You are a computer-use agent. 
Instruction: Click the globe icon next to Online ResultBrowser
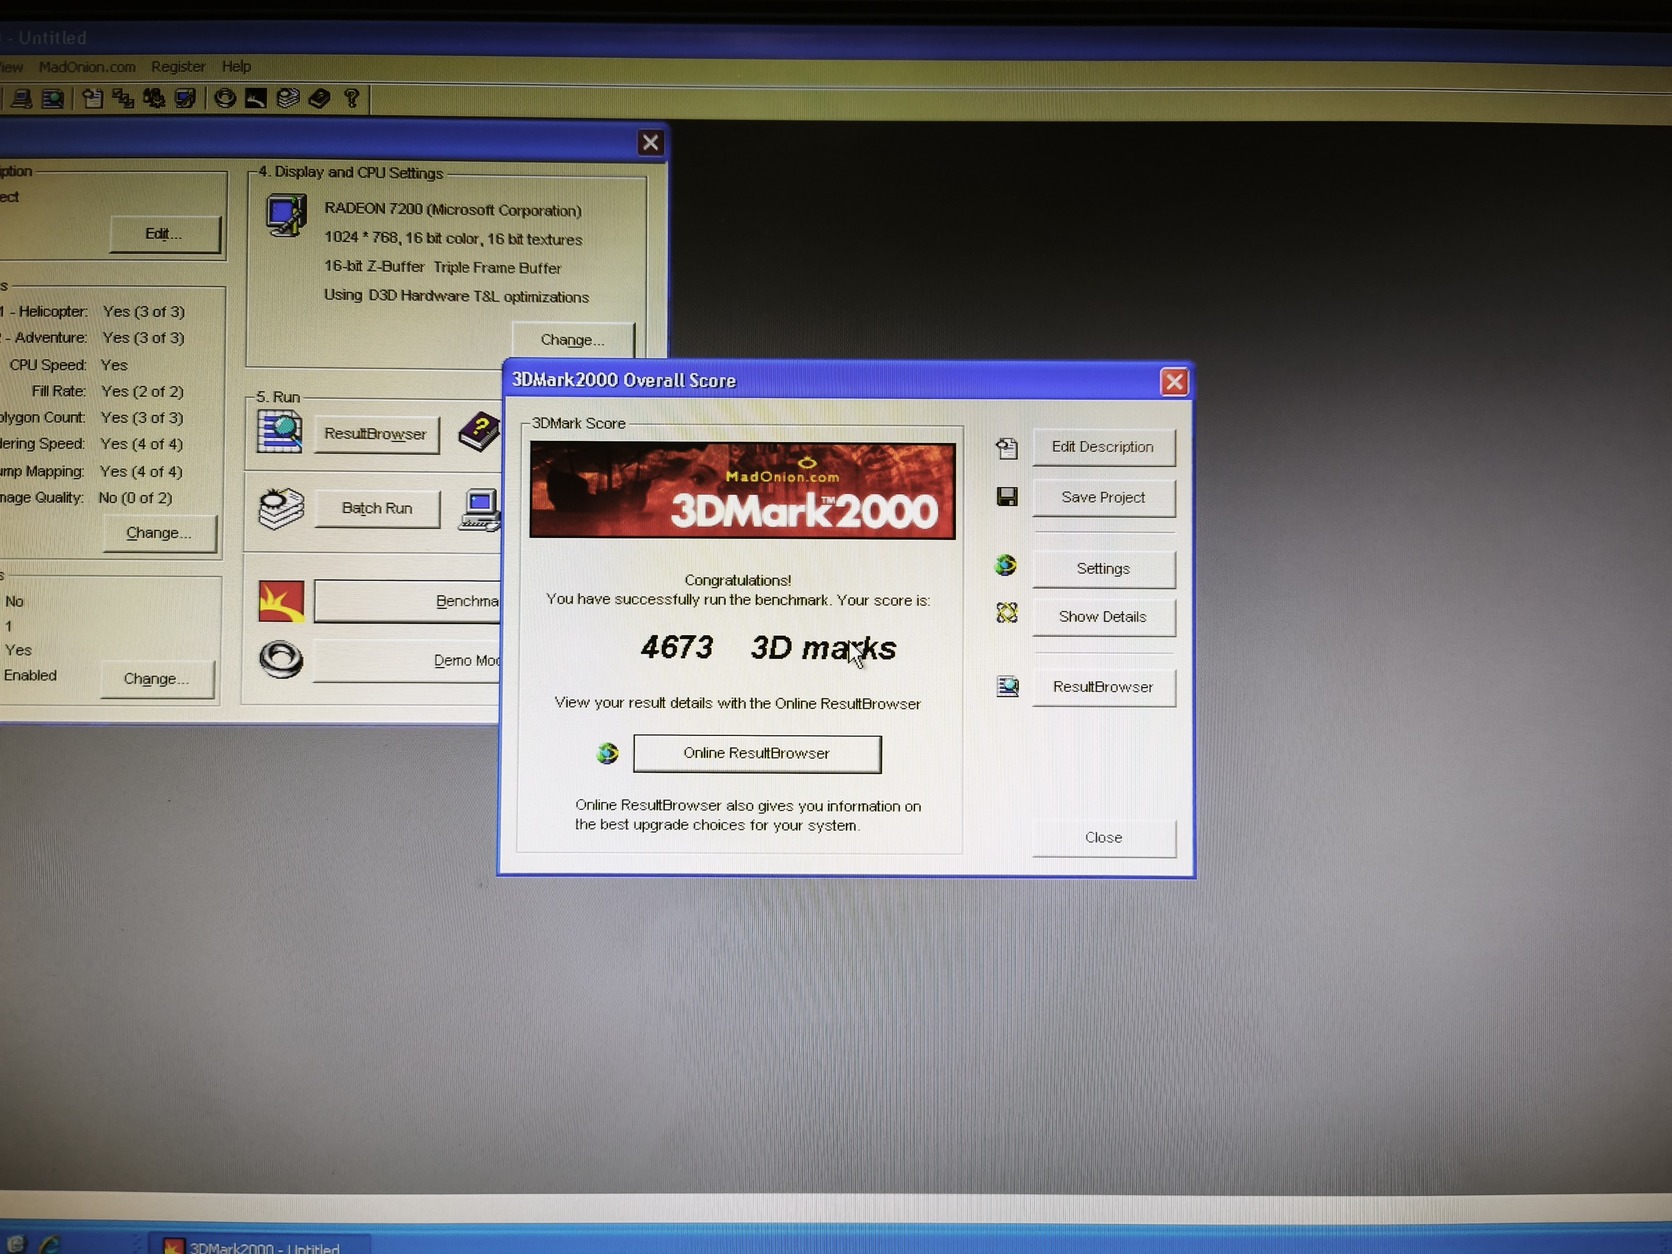[607, 753]
